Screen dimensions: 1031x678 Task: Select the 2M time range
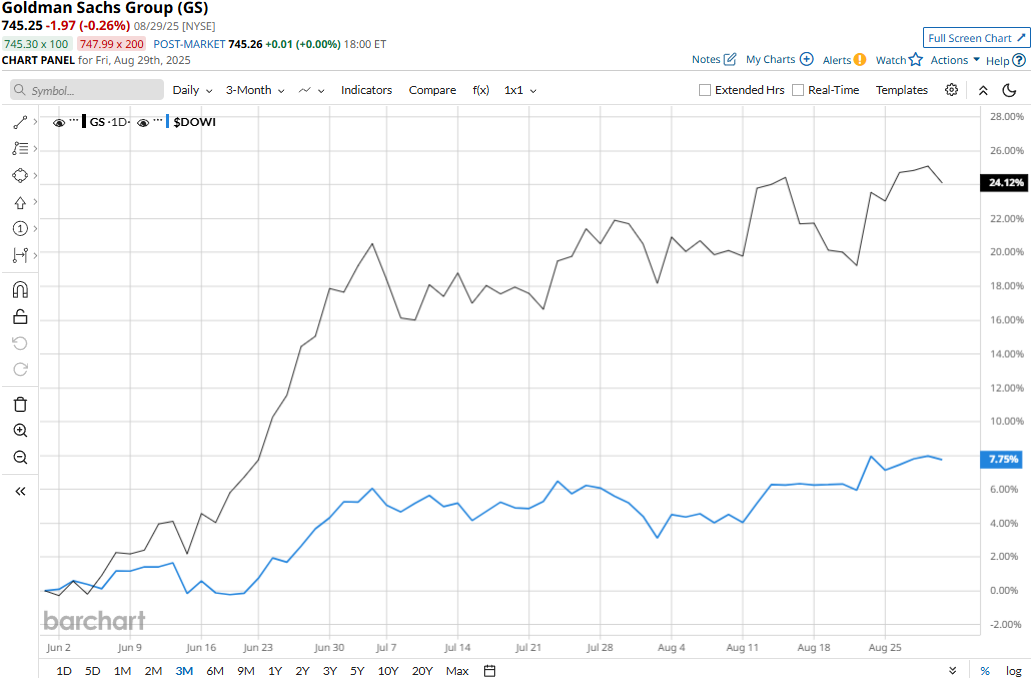pos(153,671)
